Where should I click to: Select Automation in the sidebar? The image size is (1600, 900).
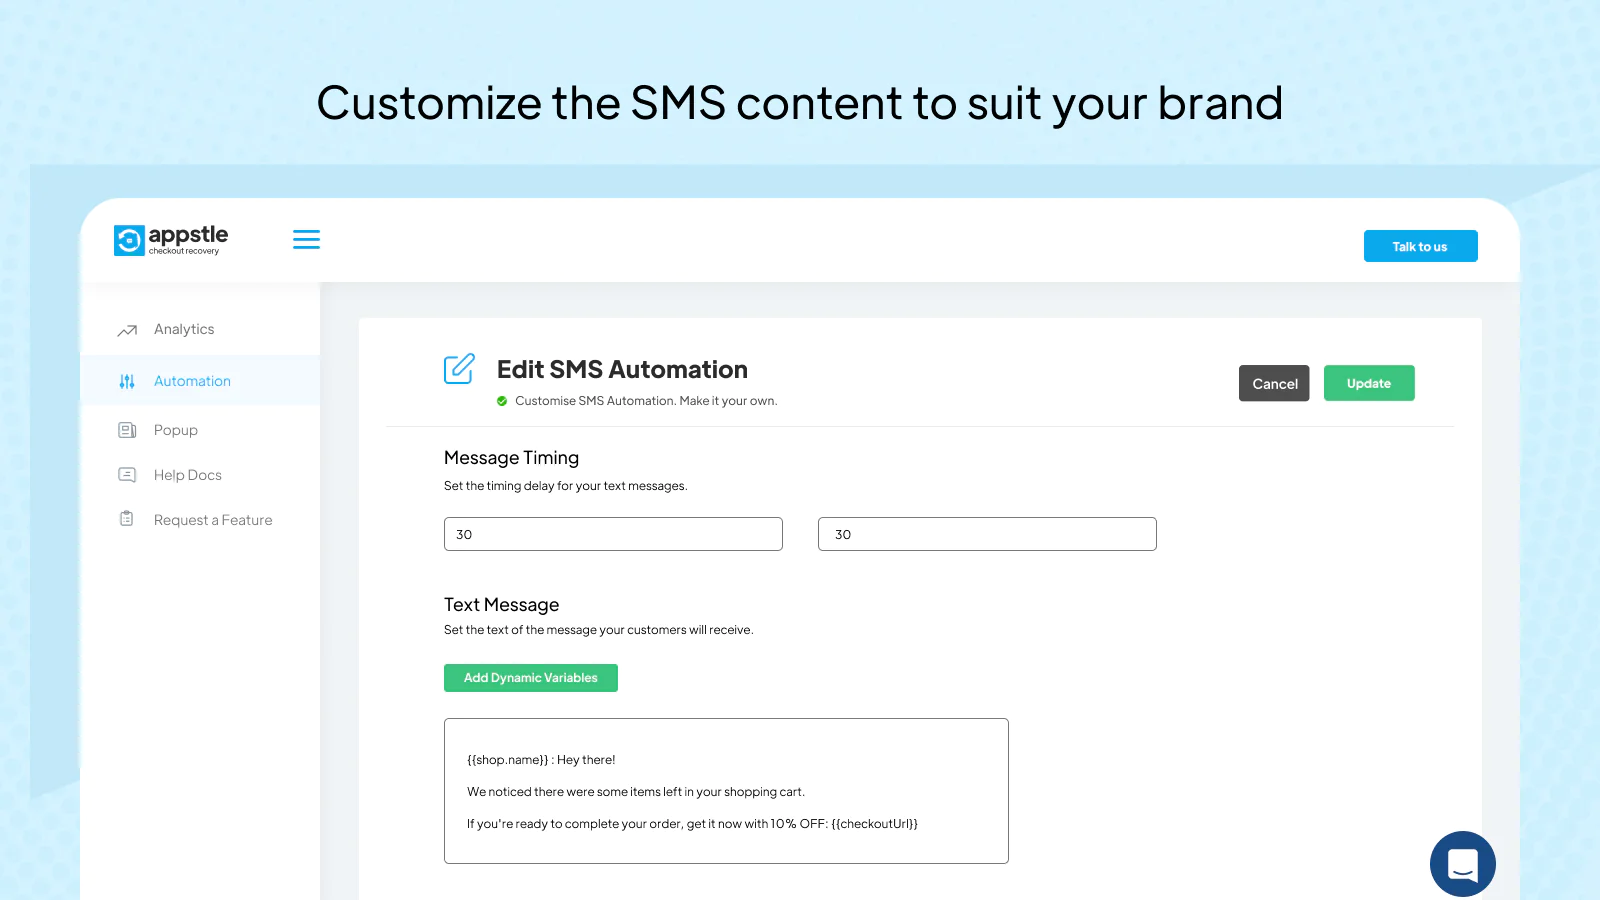[x=192, y=381]
